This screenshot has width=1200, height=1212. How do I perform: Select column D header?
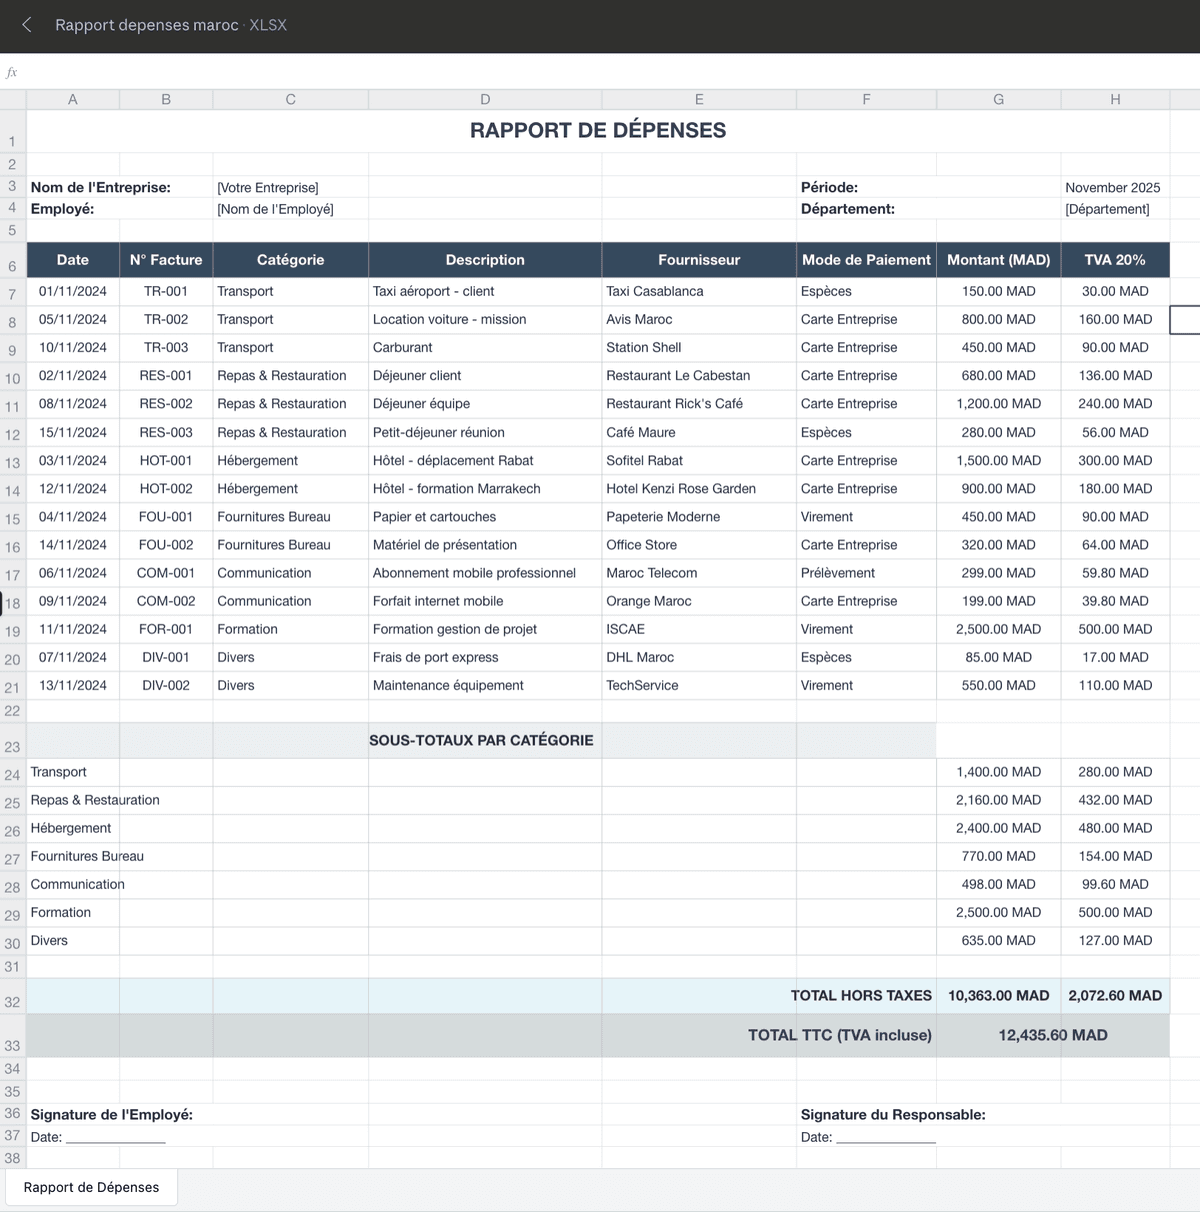(485, 99)
